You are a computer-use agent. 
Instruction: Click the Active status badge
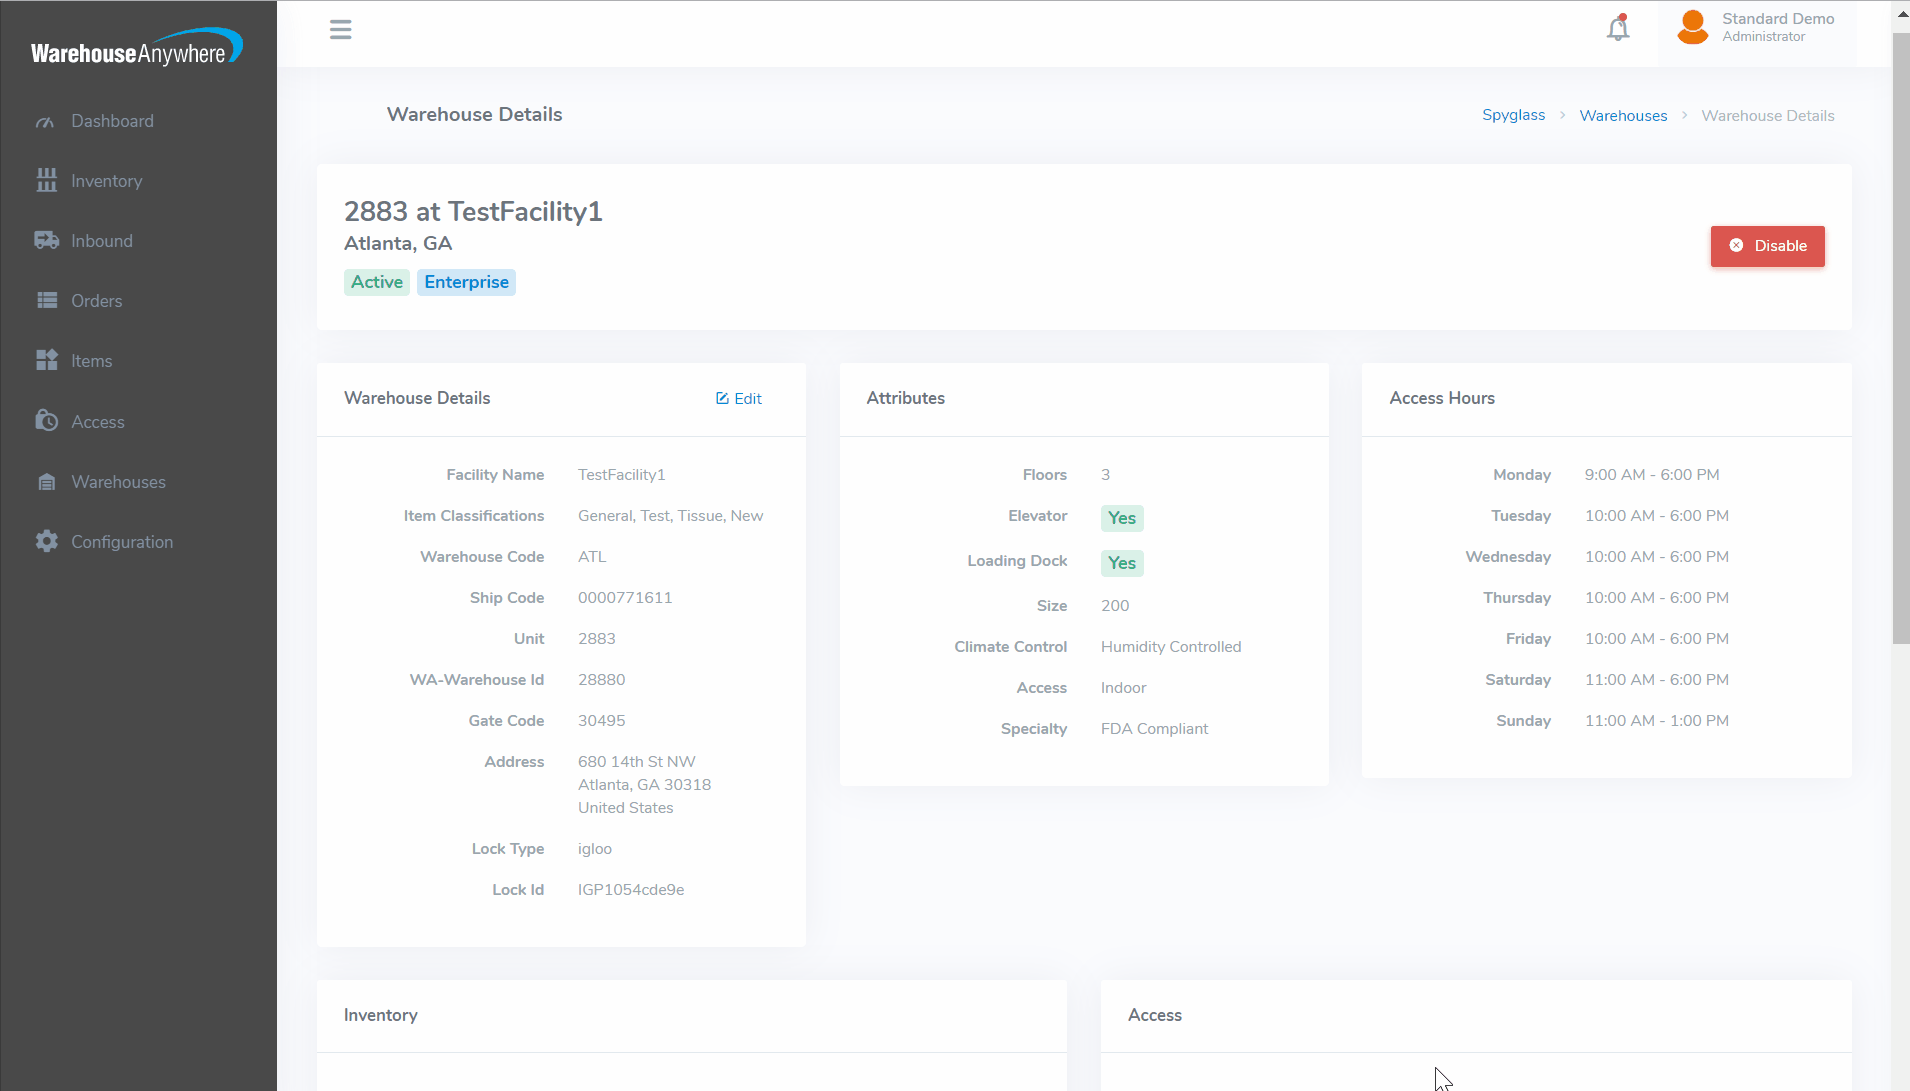pyautogui.click(x=377, y=283)
